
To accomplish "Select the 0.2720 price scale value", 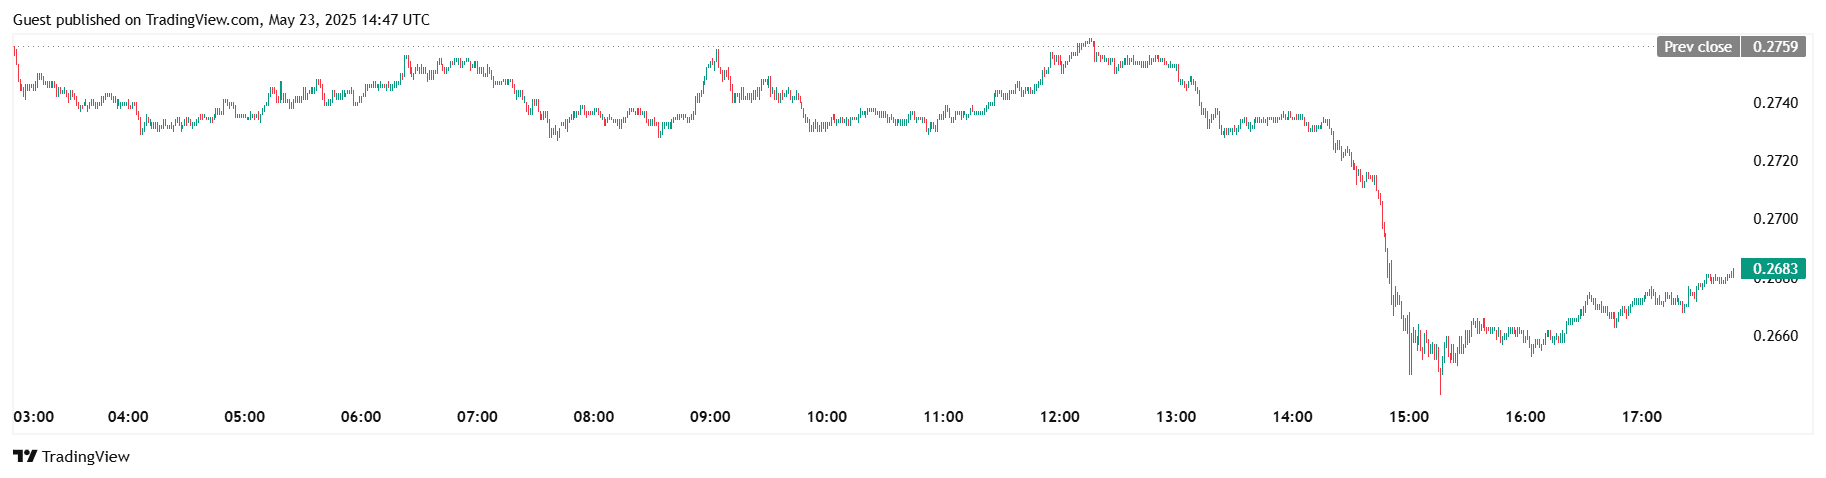I will coord(1775,161).
